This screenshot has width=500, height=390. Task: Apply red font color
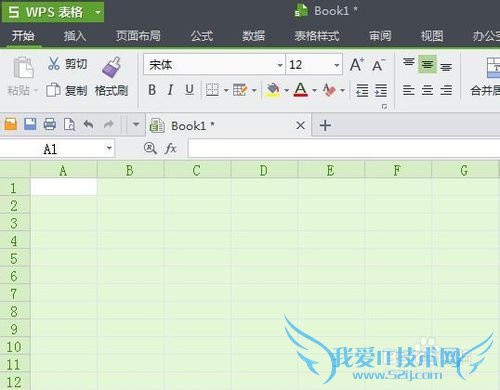(301, 90)
